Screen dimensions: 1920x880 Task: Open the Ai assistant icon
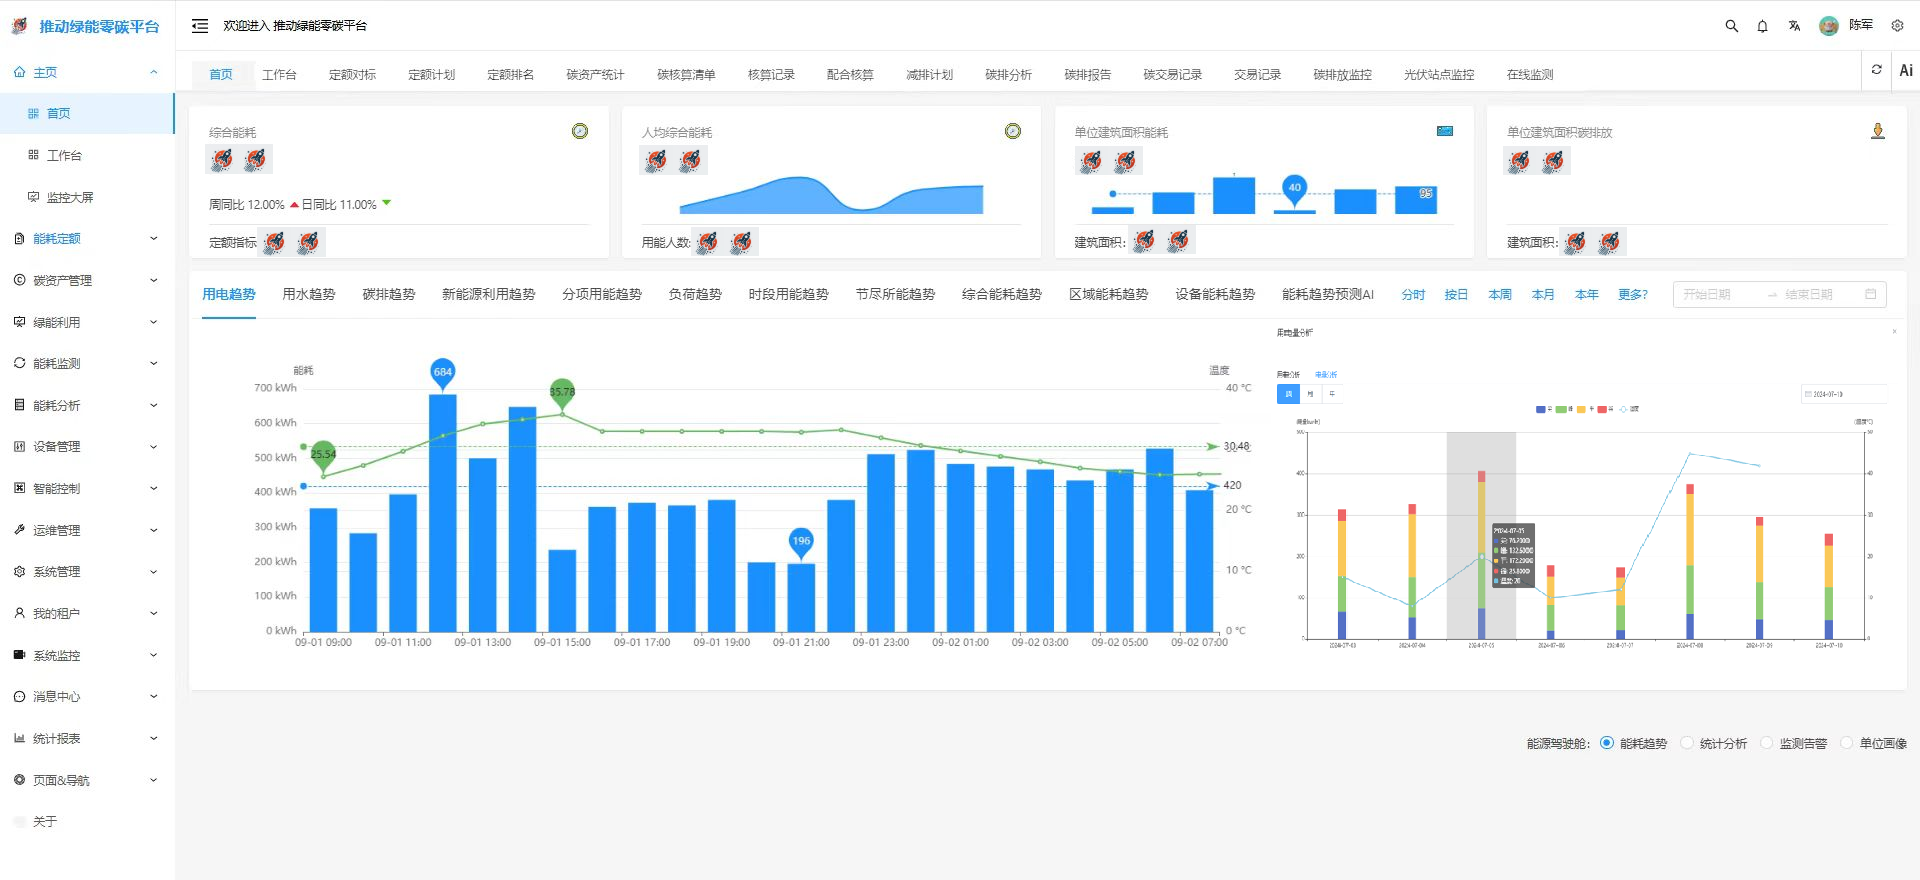1905,70
